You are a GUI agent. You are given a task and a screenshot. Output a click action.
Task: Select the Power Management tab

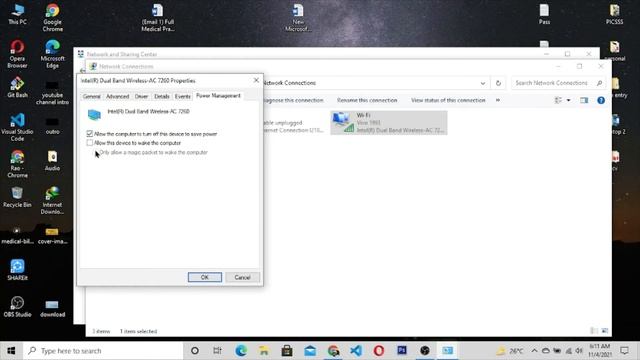pos(218,96)
